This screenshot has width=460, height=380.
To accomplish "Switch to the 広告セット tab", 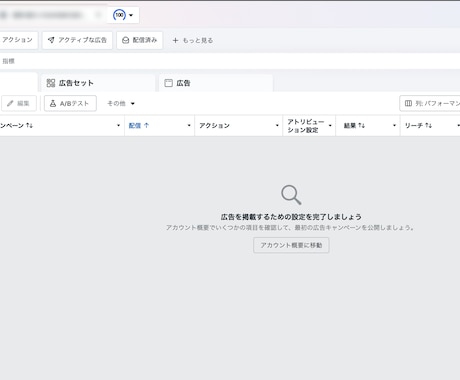I will (x=98, y=83).
